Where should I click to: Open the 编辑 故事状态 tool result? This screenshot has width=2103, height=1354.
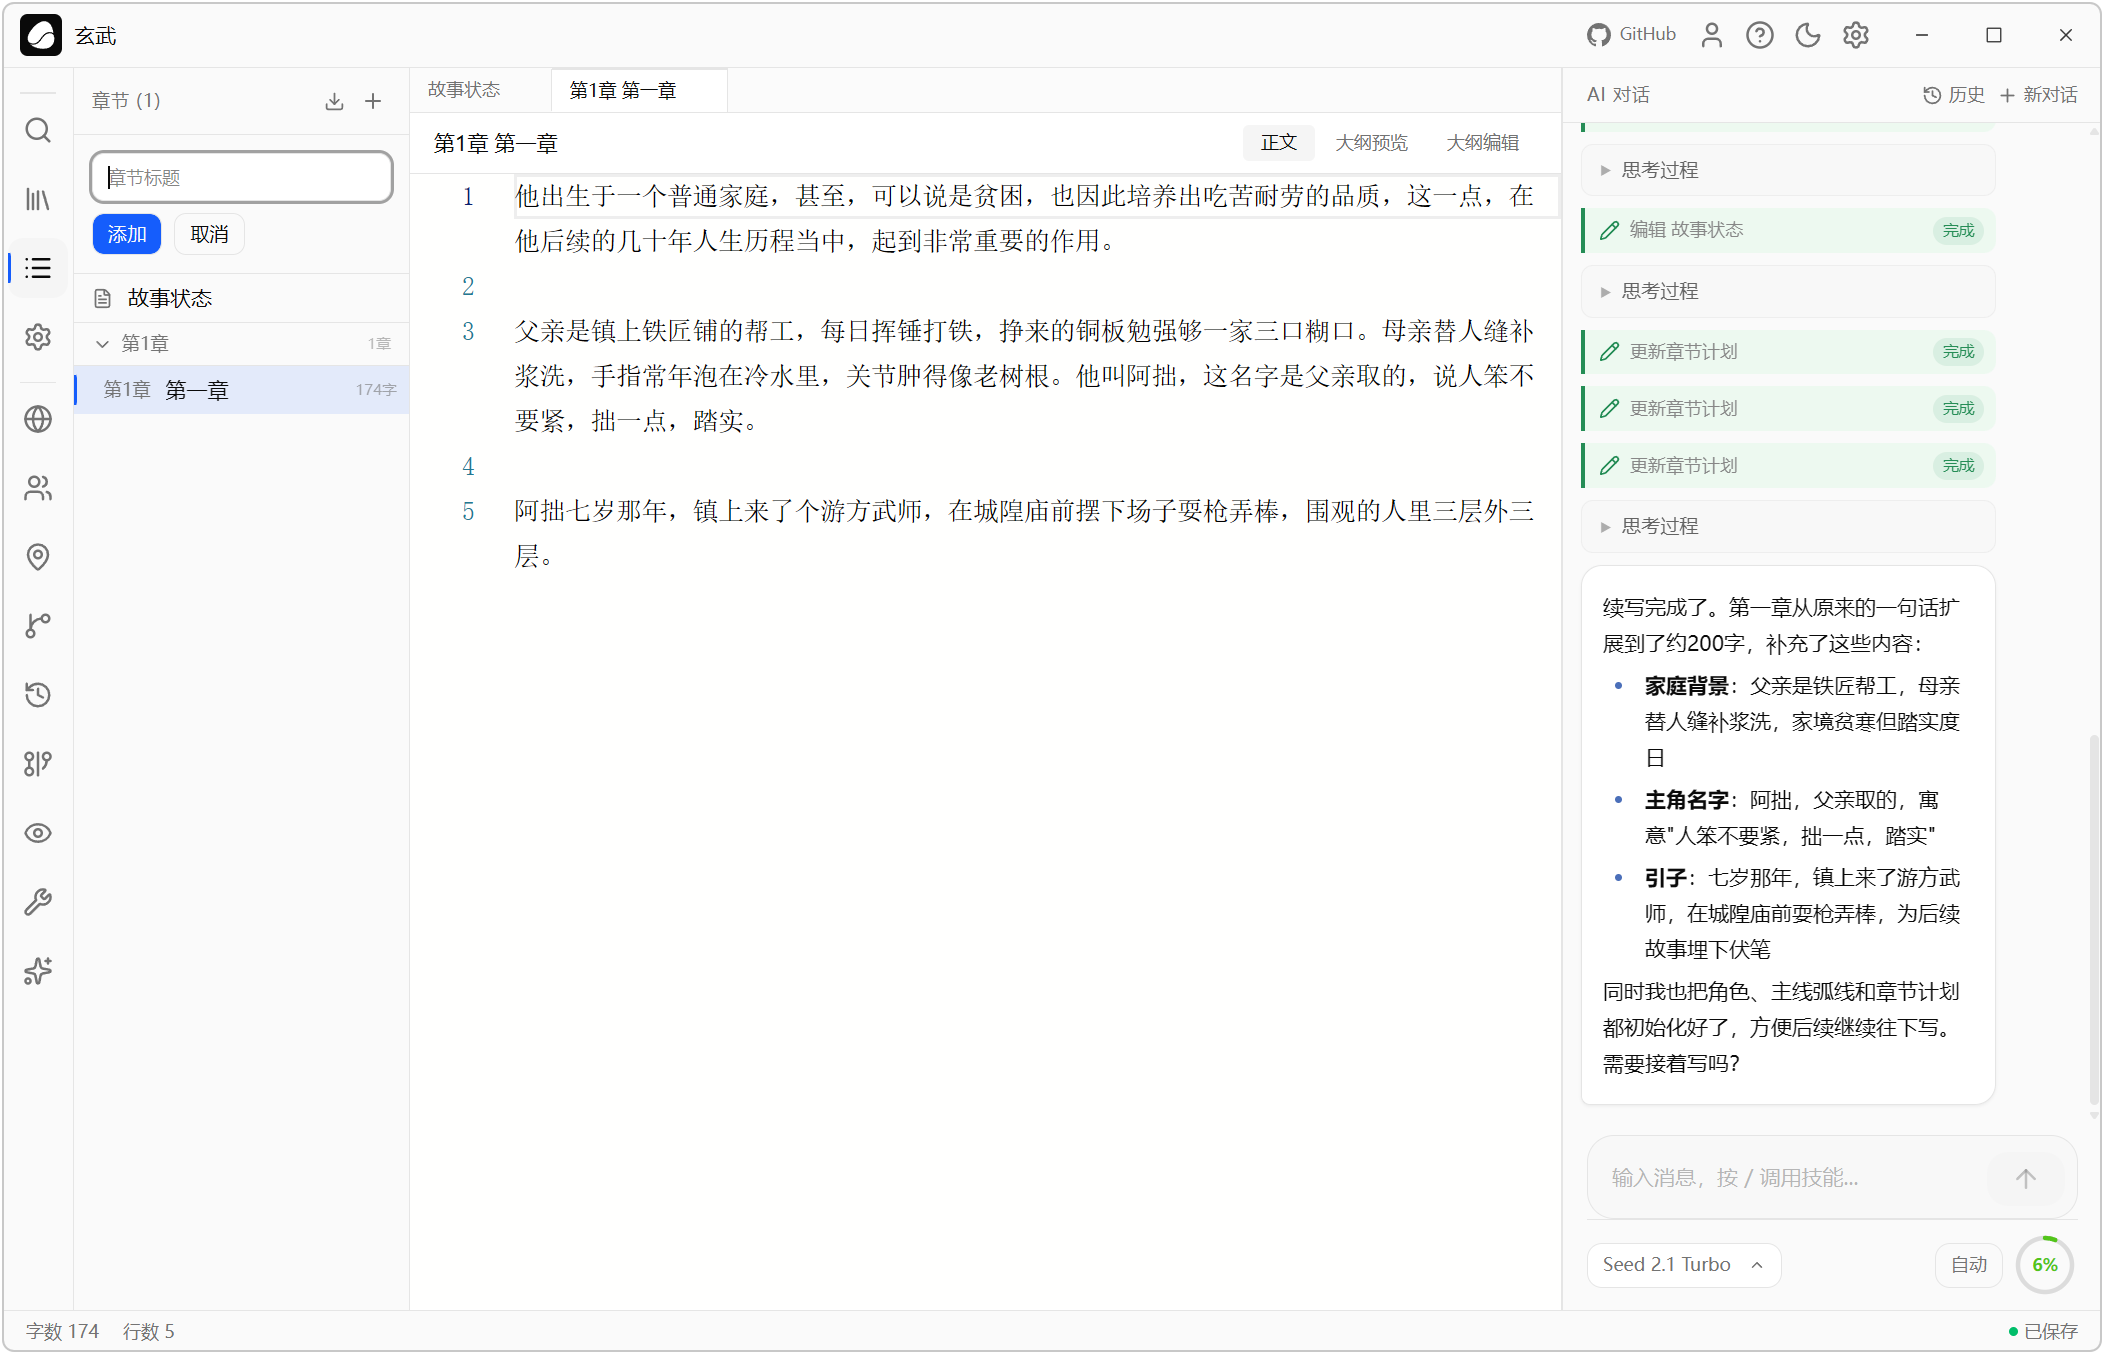[x=1788, y=230]
